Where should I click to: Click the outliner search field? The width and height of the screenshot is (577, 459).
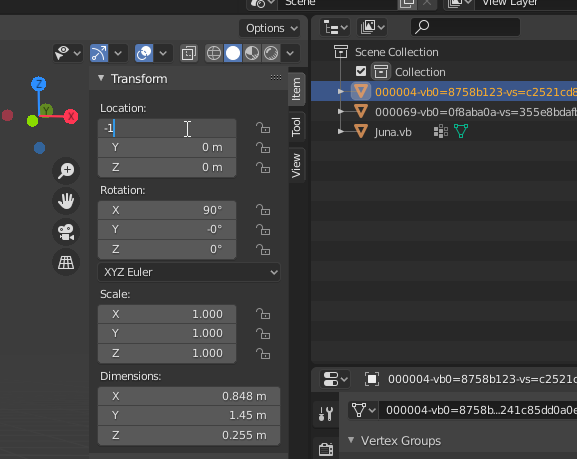[466, 27]
